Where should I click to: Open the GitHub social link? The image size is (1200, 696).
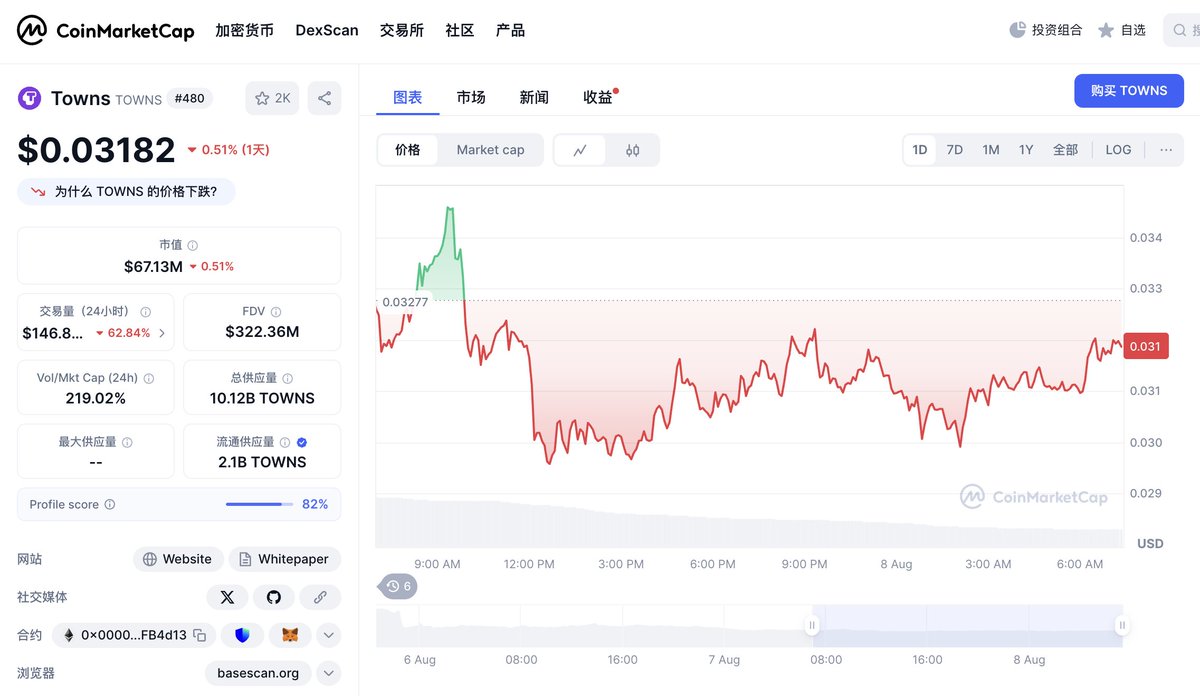[274, 597]
